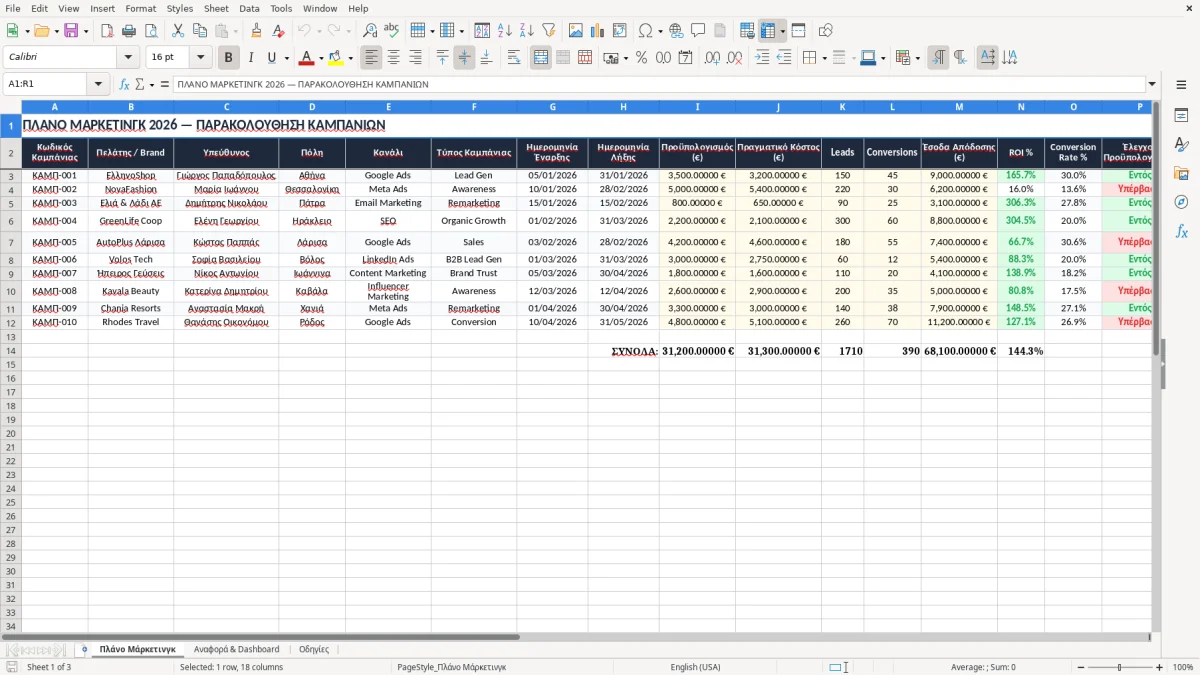The width and height of the screenshot is (1200, 675).
Task: Click the English (USA) language status
Action: point(695,667)
